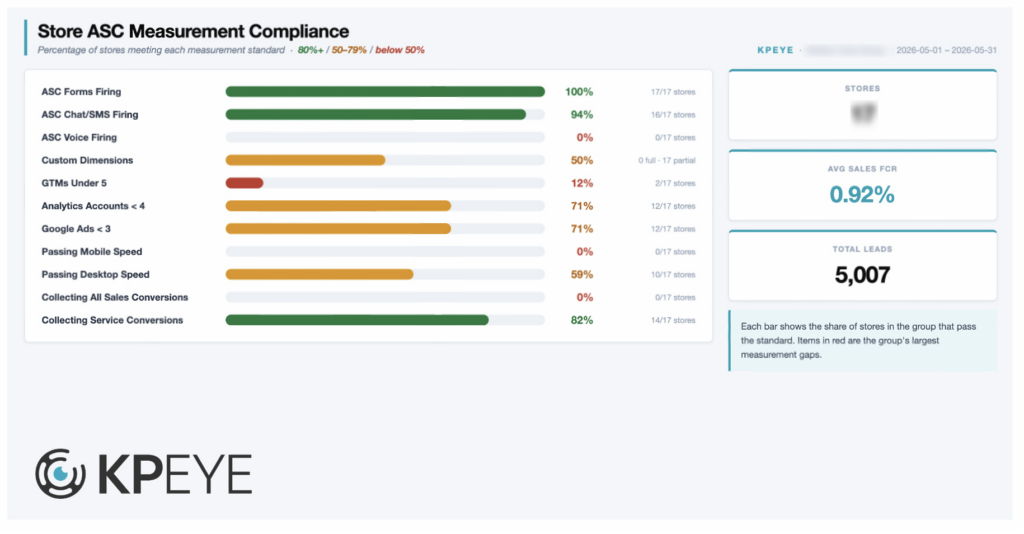Open the Stores summary card

(863, 104)
